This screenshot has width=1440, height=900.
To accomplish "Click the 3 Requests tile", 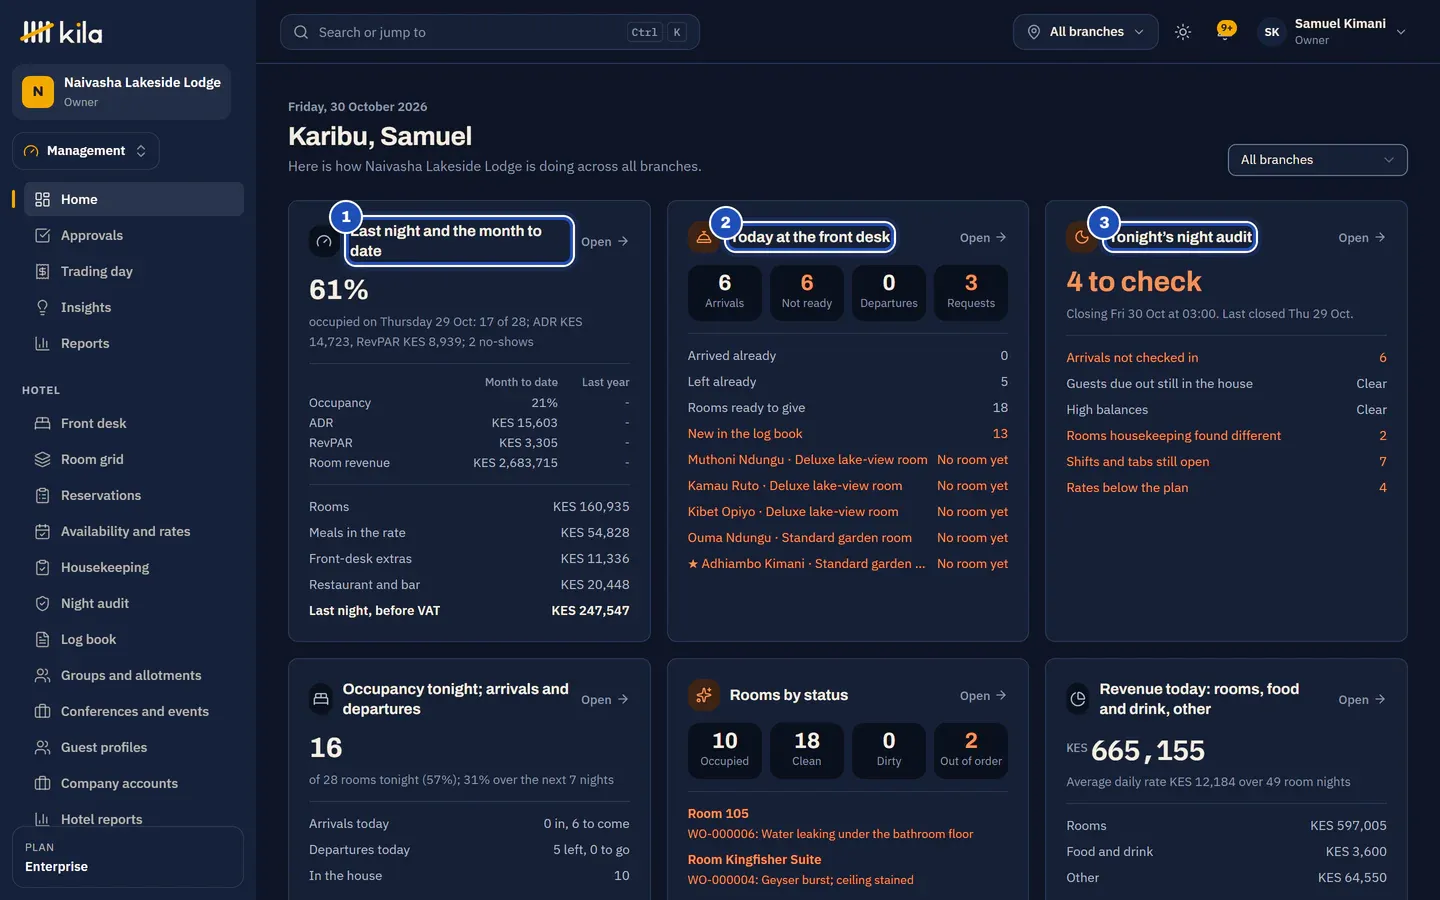I will coord(971,292).
